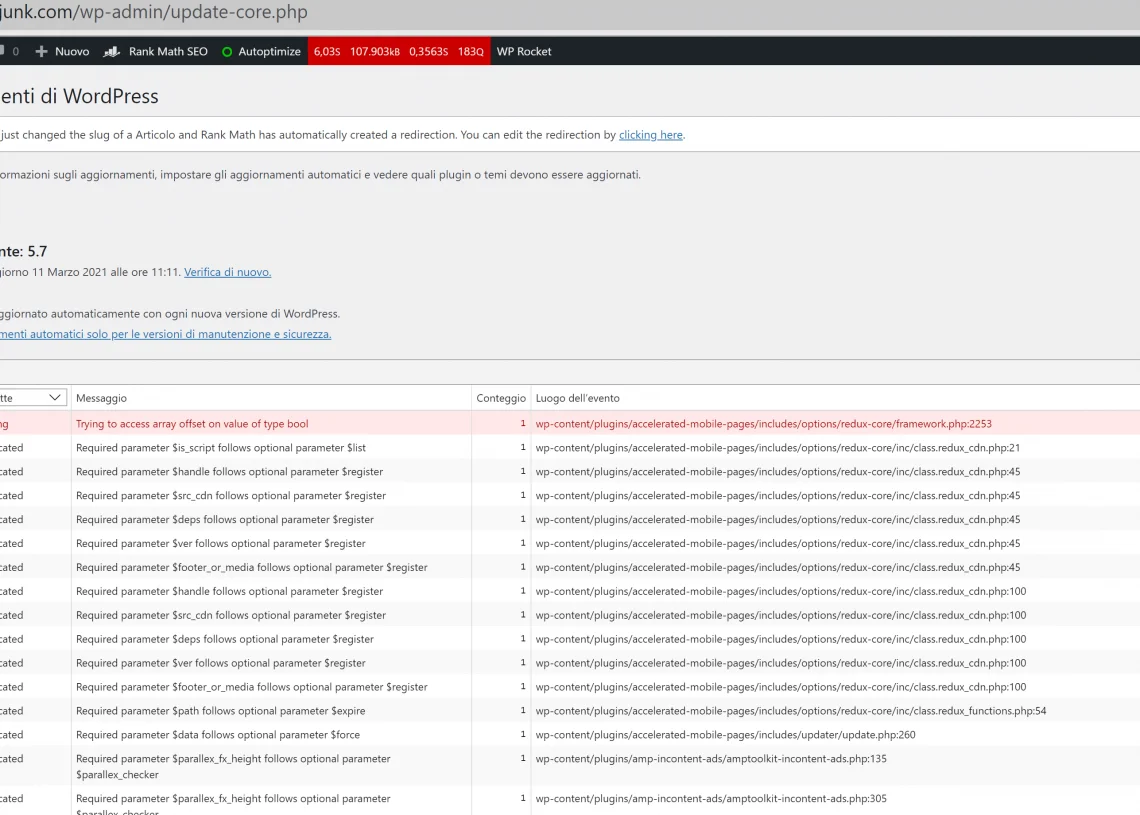The image size is (1140, 815).
Task: Click the plus icon next to Nuovo
Action: pyautogui.click(x=41, y=51)
